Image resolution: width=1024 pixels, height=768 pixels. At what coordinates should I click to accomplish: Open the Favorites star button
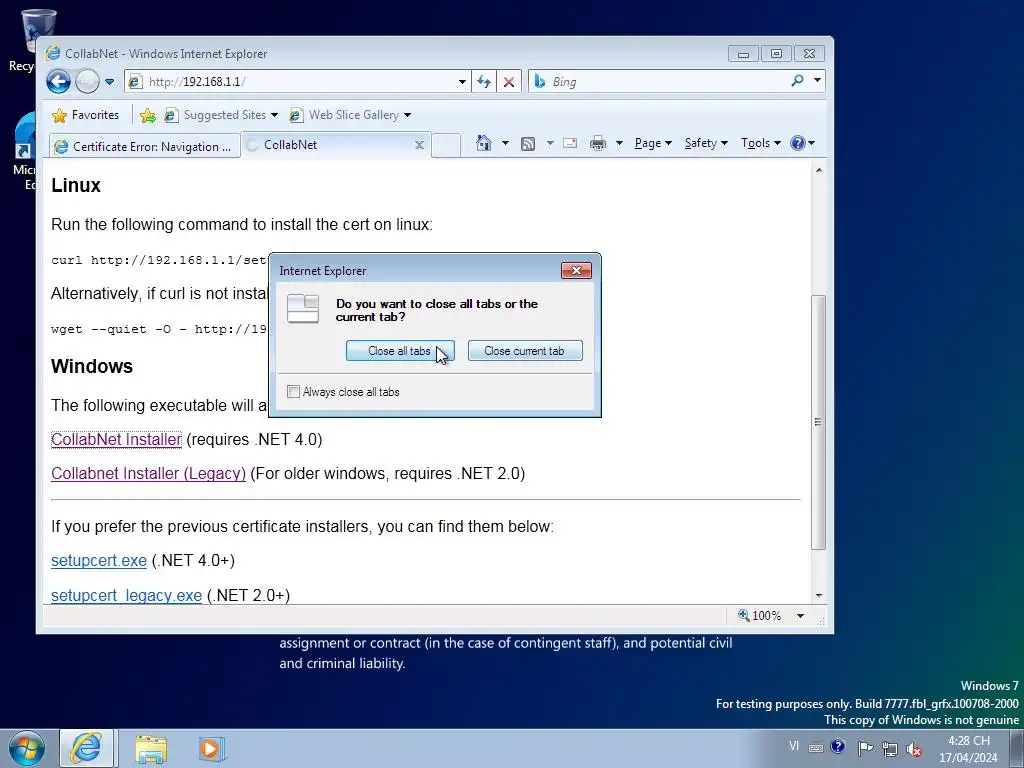tap(86, 115)
